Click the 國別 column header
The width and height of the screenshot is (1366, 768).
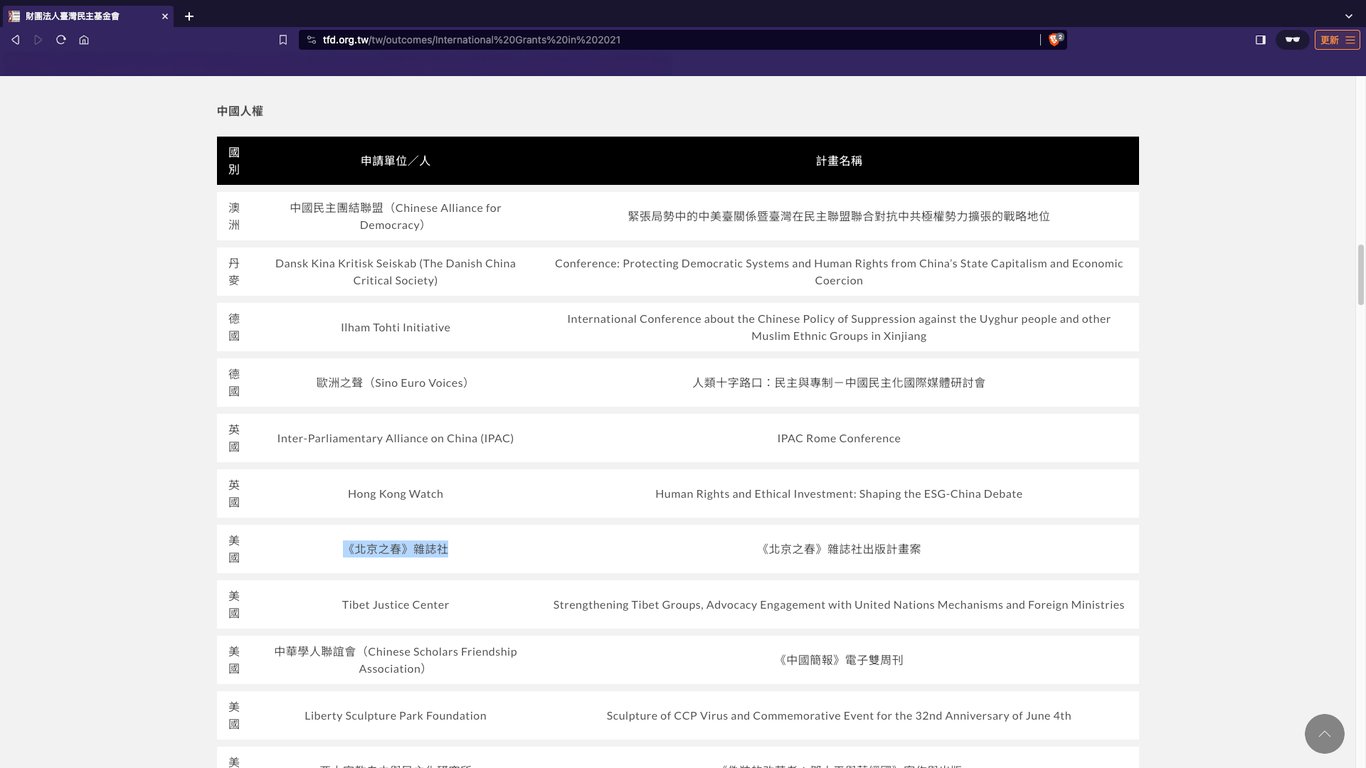(234, 161)
